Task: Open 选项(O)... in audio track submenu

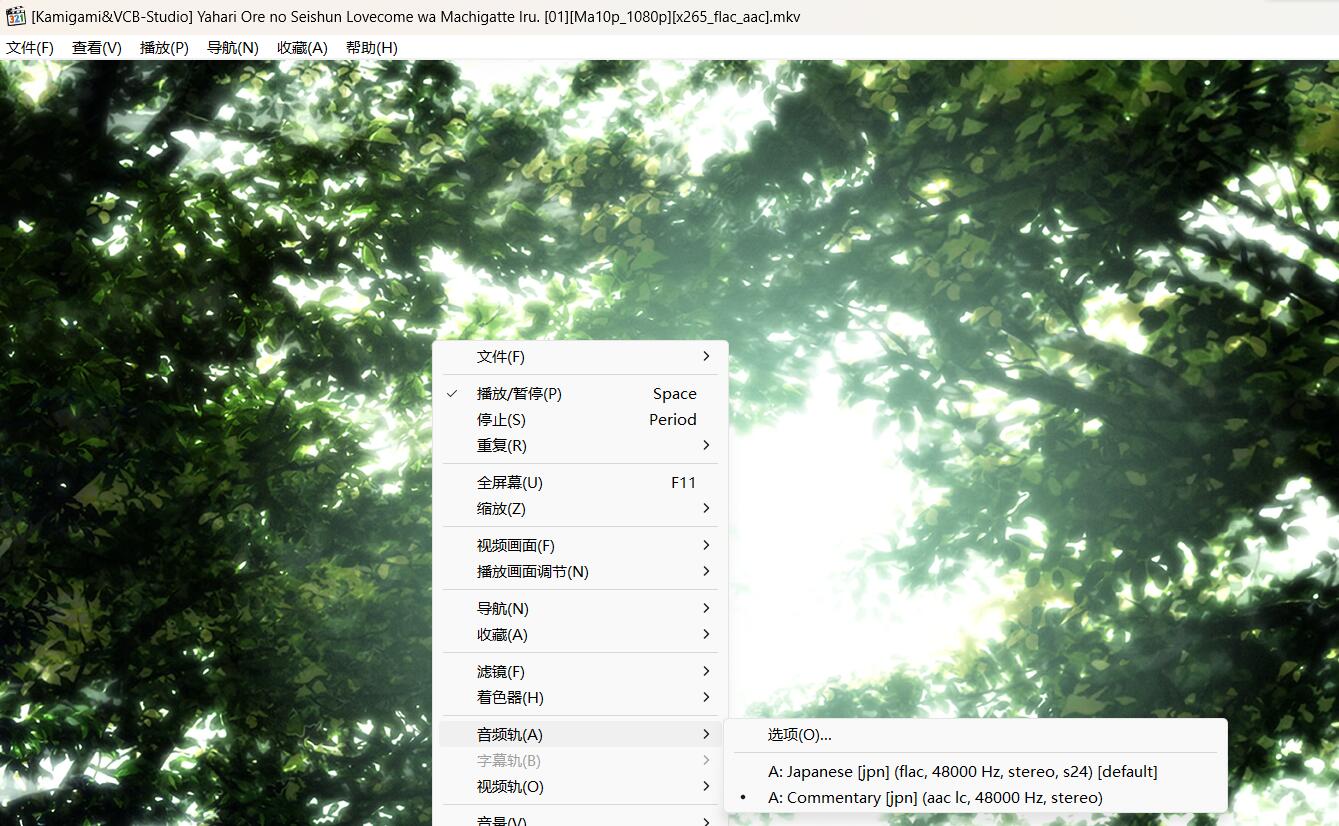Action: [975, 735]
